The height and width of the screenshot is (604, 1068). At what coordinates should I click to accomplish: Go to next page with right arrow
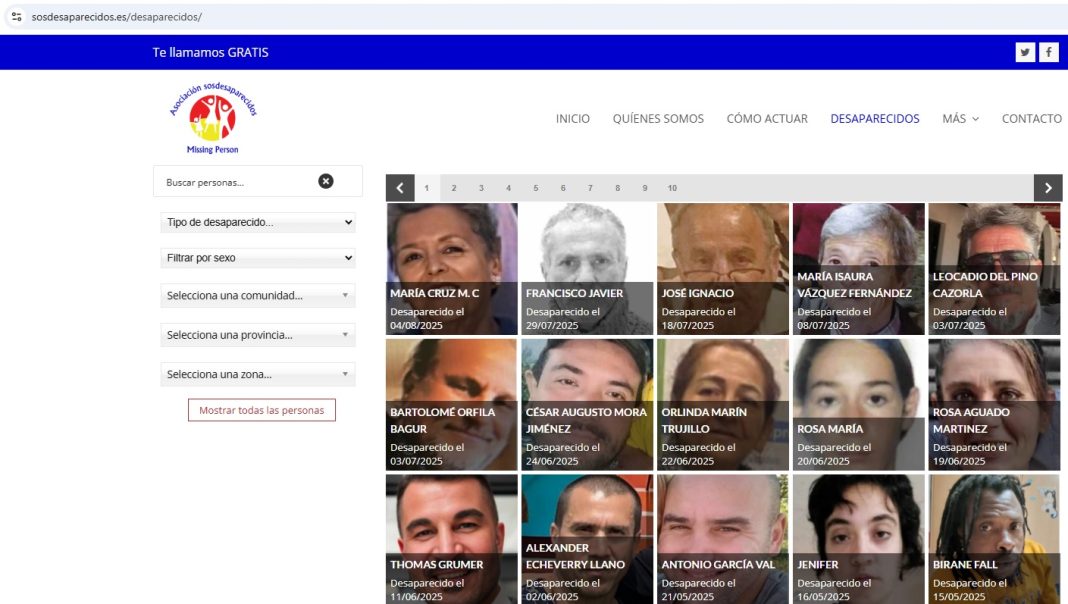click(1047, 188)
